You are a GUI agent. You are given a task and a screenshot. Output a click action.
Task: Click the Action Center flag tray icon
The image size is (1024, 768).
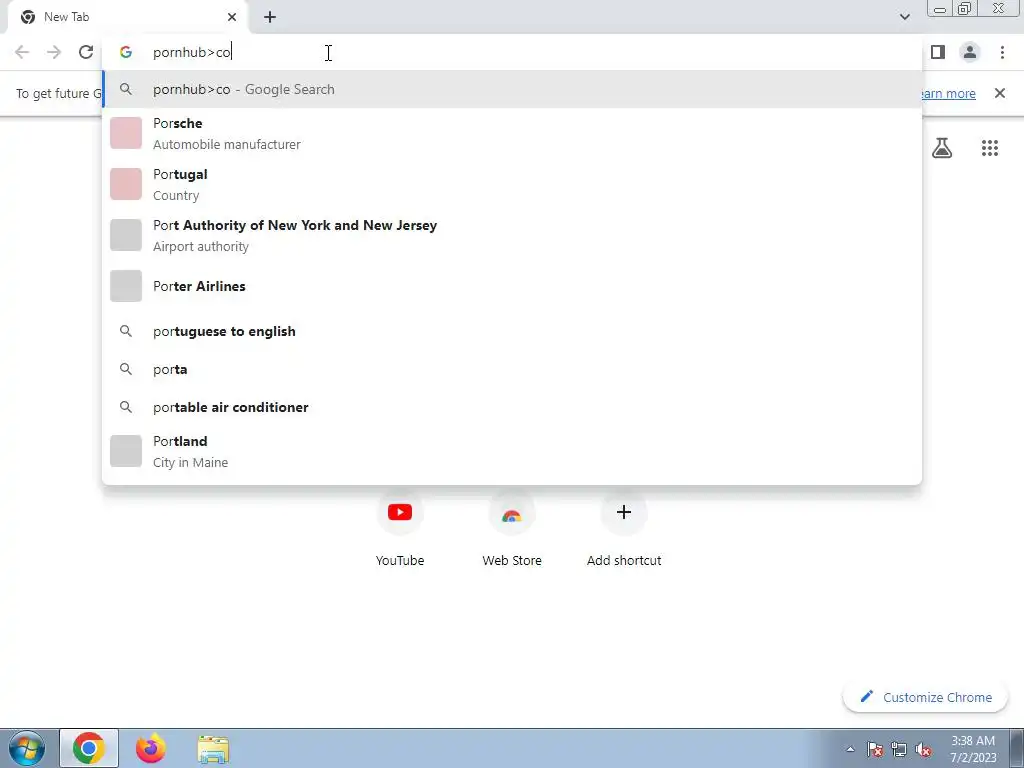pos(874,749)
